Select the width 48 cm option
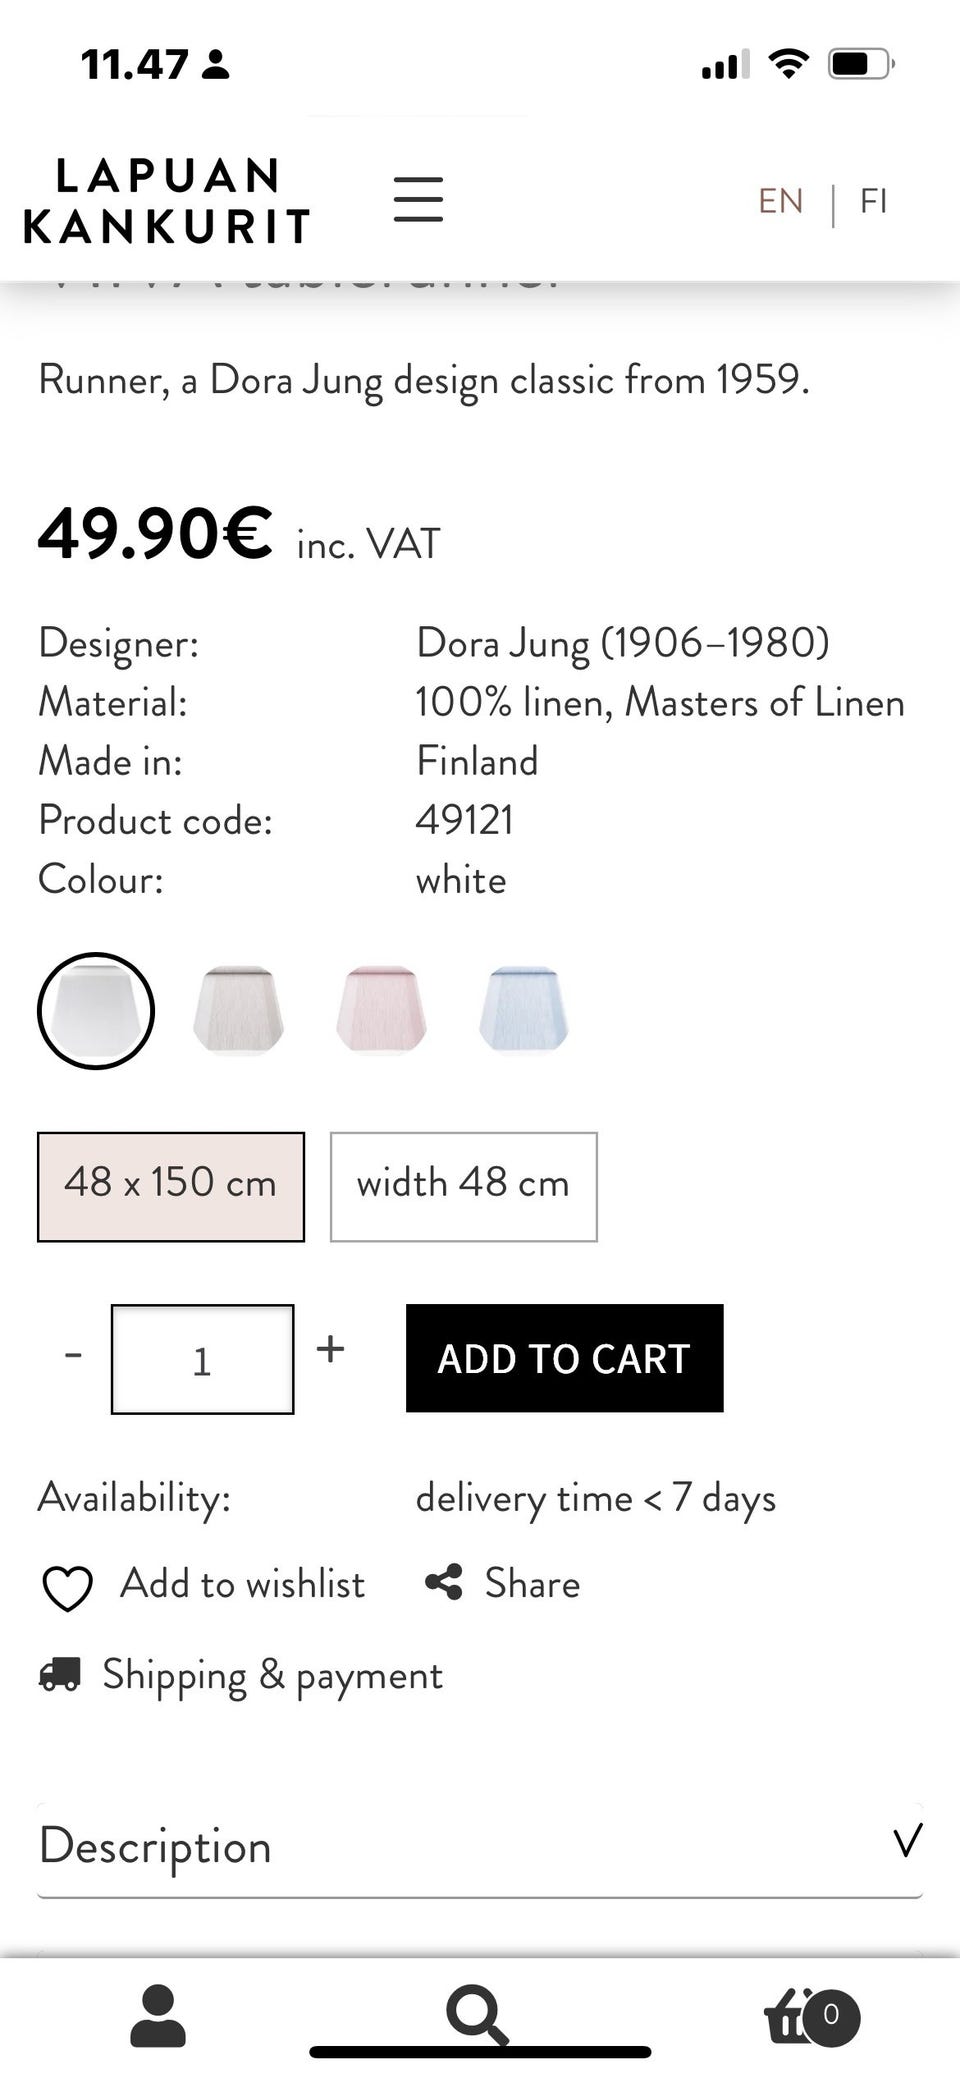 [463, 1186]
